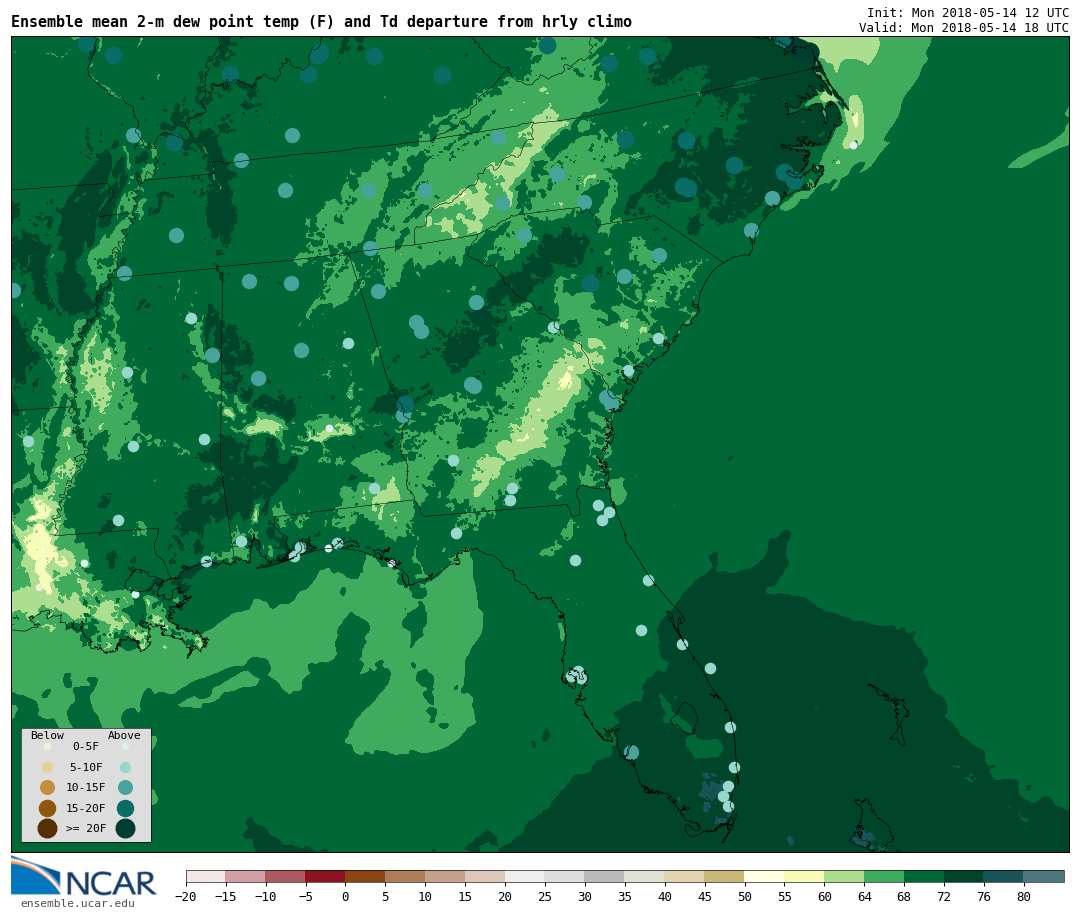1080x915 pixels.
Task: Click the pale pink swatch between -20 and -15
Action: 205,877
